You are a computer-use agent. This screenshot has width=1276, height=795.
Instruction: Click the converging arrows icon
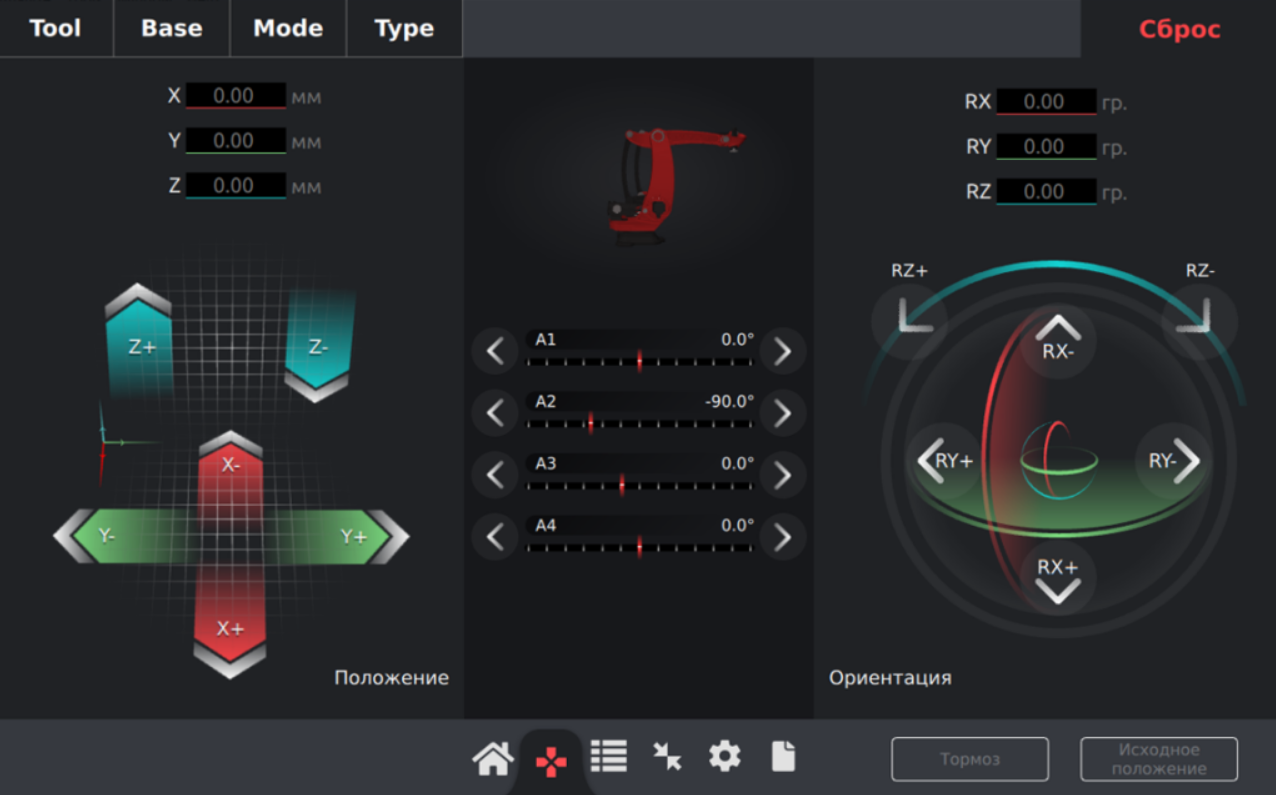pos(667,757)
